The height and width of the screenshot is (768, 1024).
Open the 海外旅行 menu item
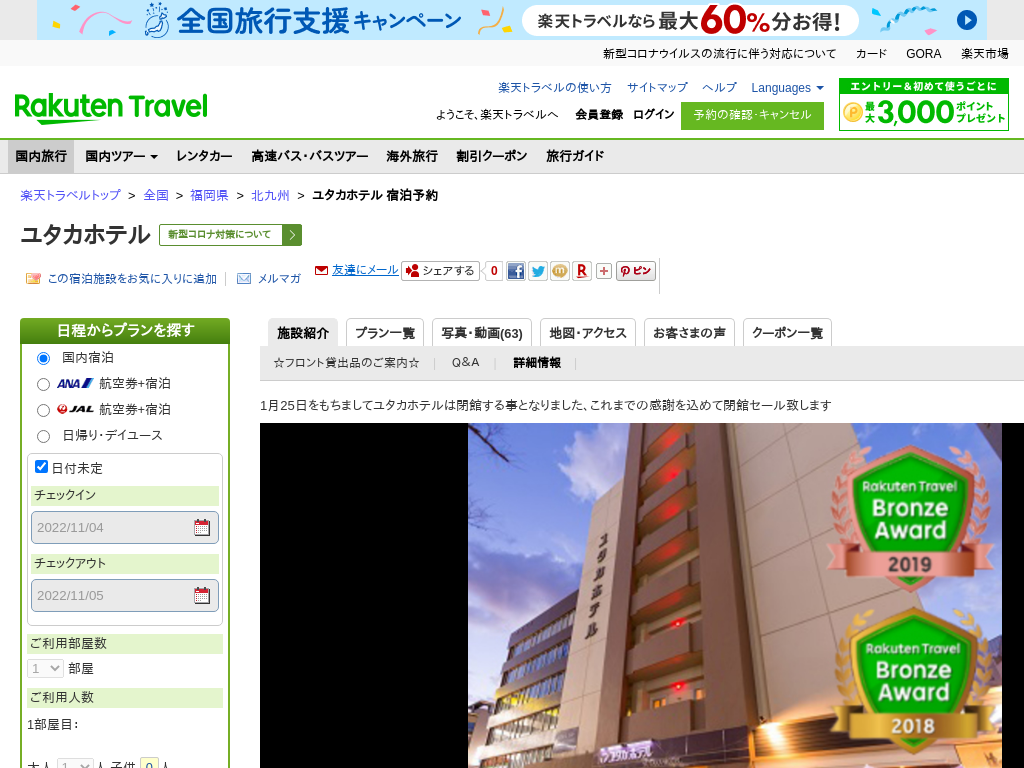pyautogui.click(x=412, y=156)
